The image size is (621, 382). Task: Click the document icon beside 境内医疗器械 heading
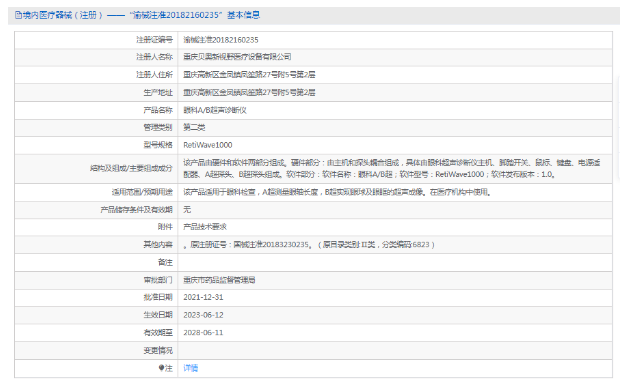(18, 15)
